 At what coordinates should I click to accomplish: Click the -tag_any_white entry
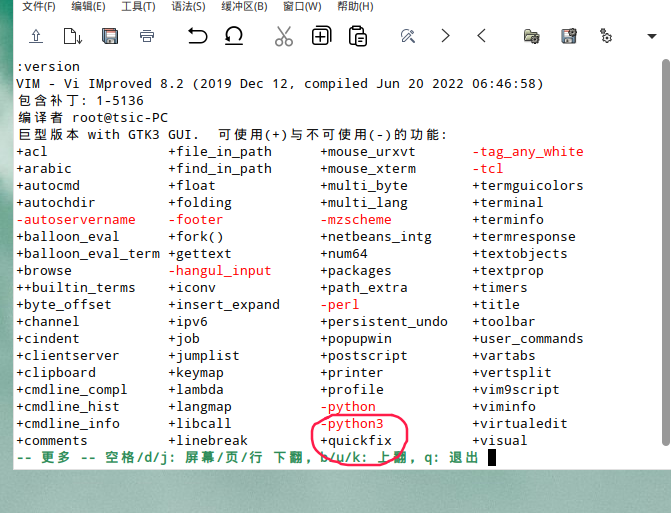point(528,151)
